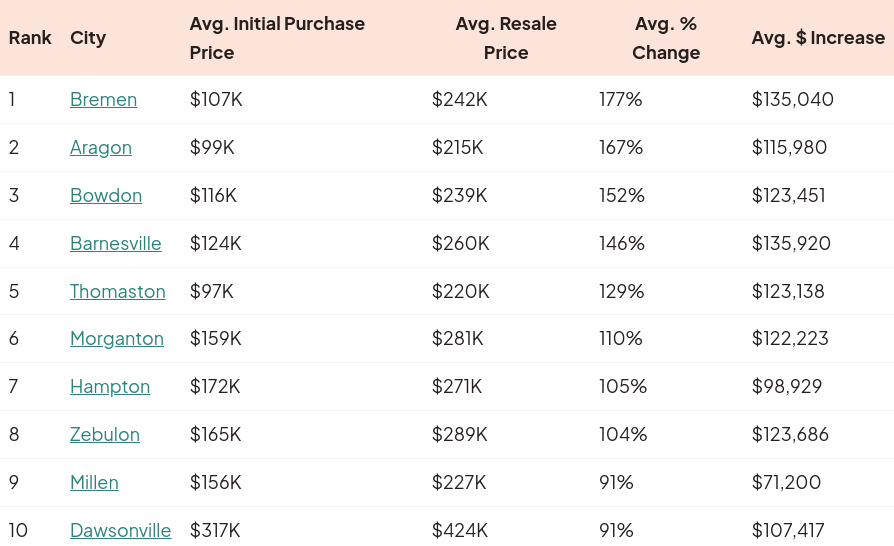Follow the Zebulon link

click(x=105, y=435)
